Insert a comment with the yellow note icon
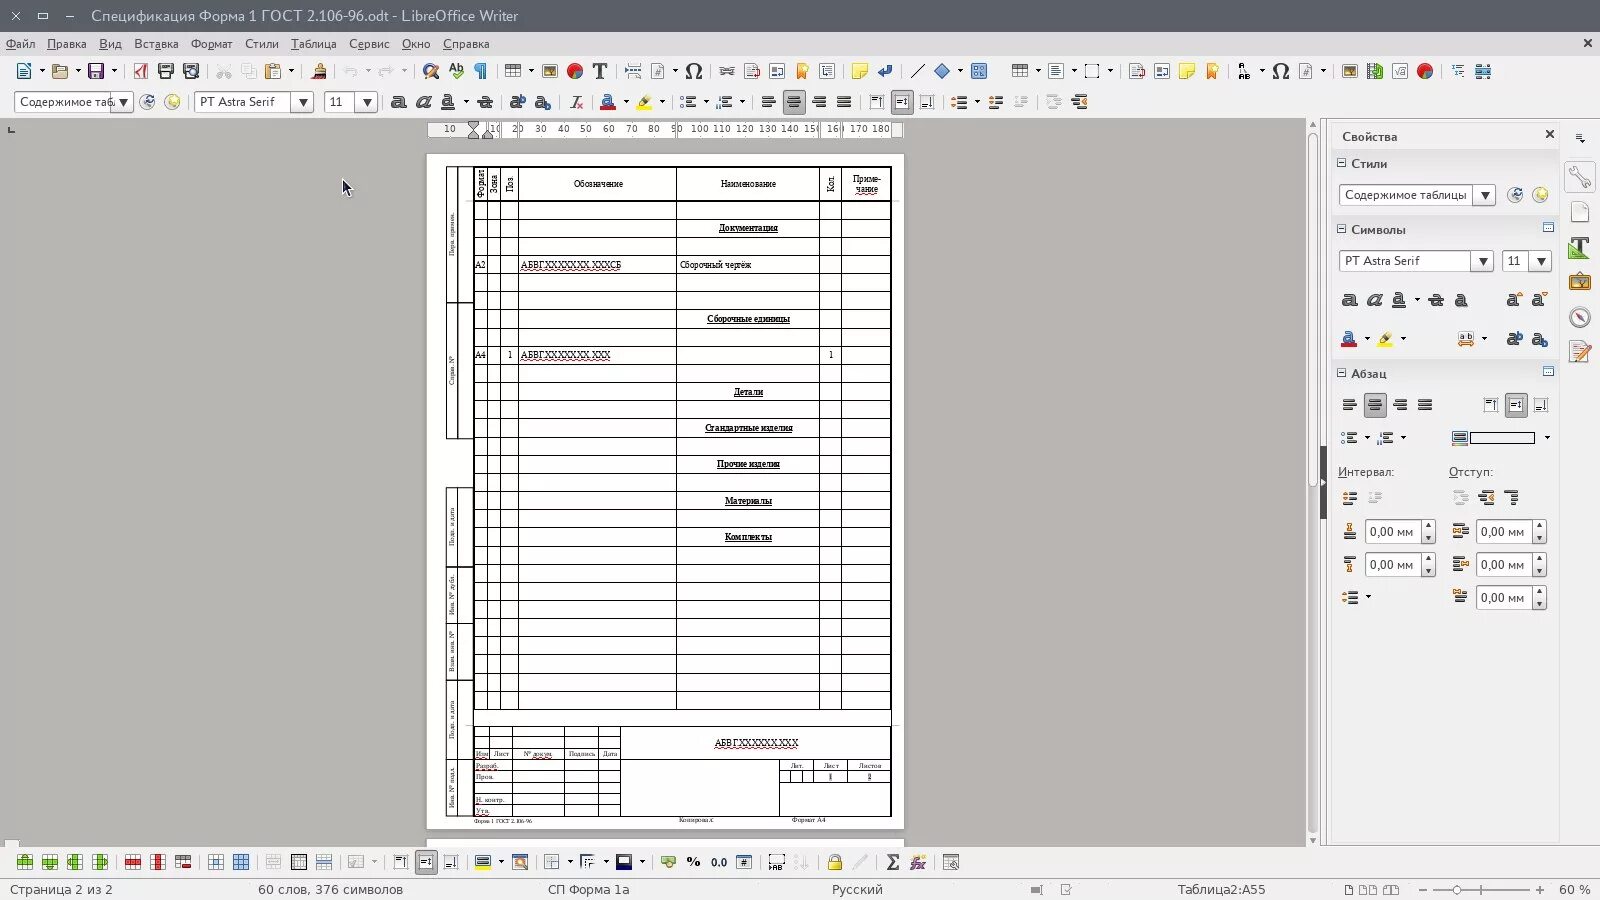The width and height of the screenshot is (1600, 900). [860, 71]
